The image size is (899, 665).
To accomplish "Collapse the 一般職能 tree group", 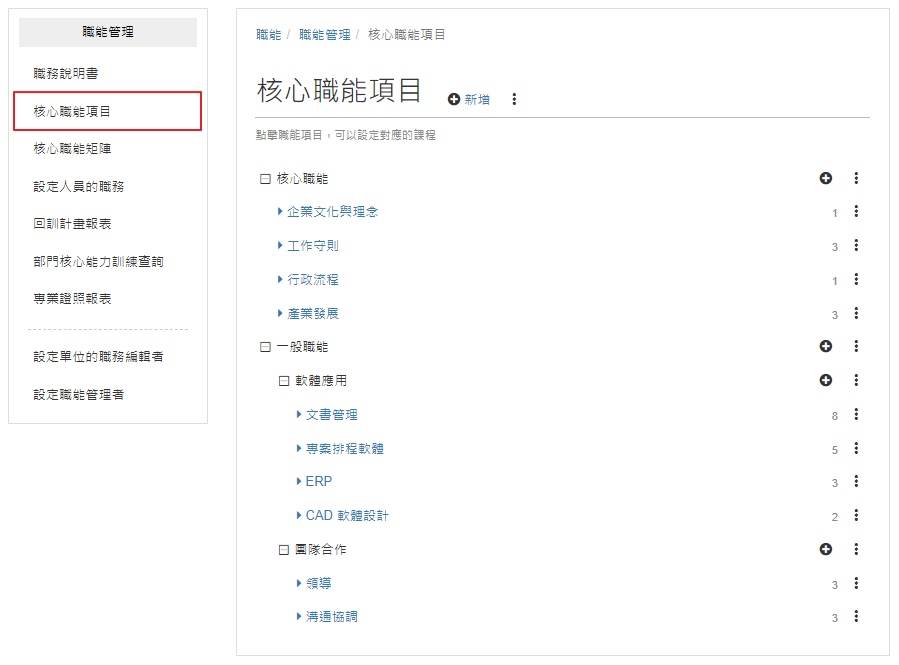I will (x=265, y=347).
